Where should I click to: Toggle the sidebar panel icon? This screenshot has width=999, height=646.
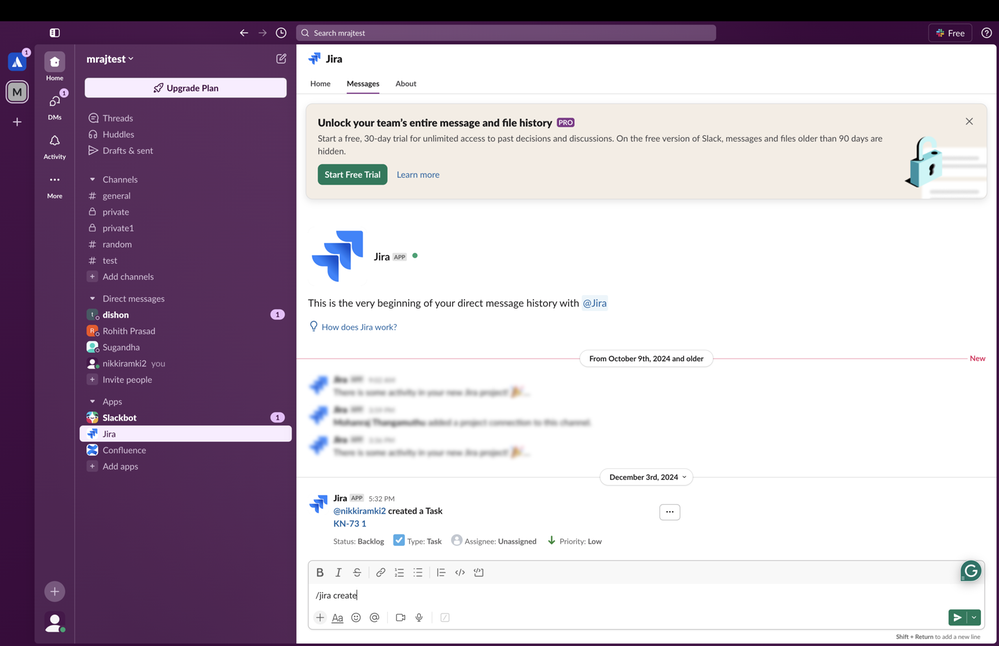[x=55, y=32]
